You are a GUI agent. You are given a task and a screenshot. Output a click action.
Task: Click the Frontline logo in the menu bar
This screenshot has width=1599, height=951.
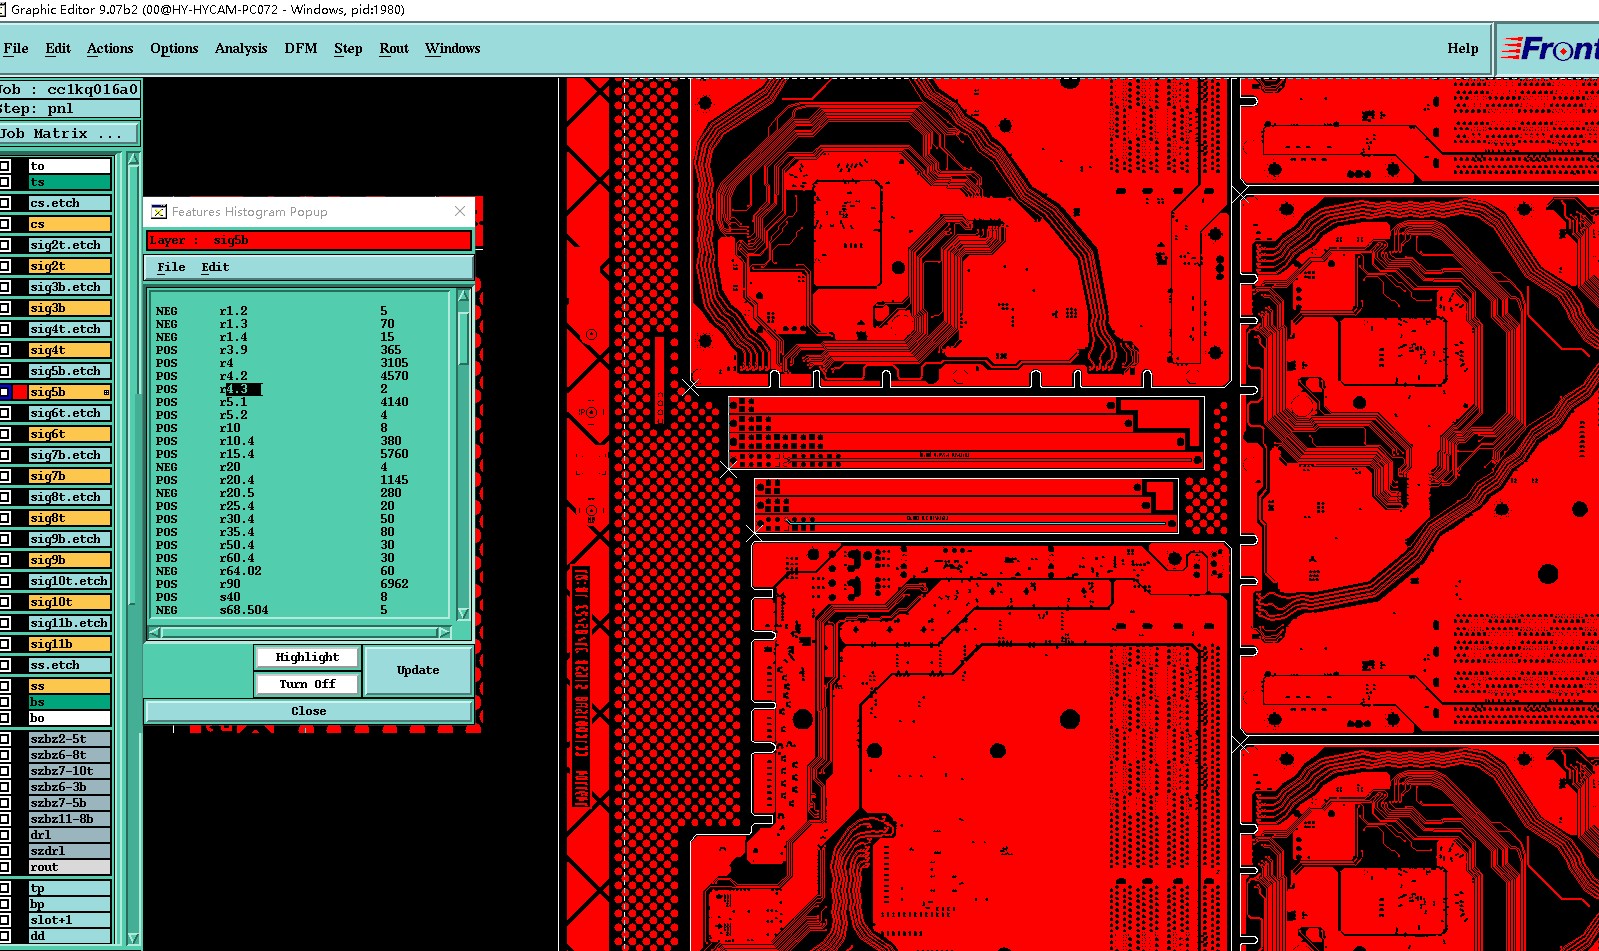(x=1550, y=48)
